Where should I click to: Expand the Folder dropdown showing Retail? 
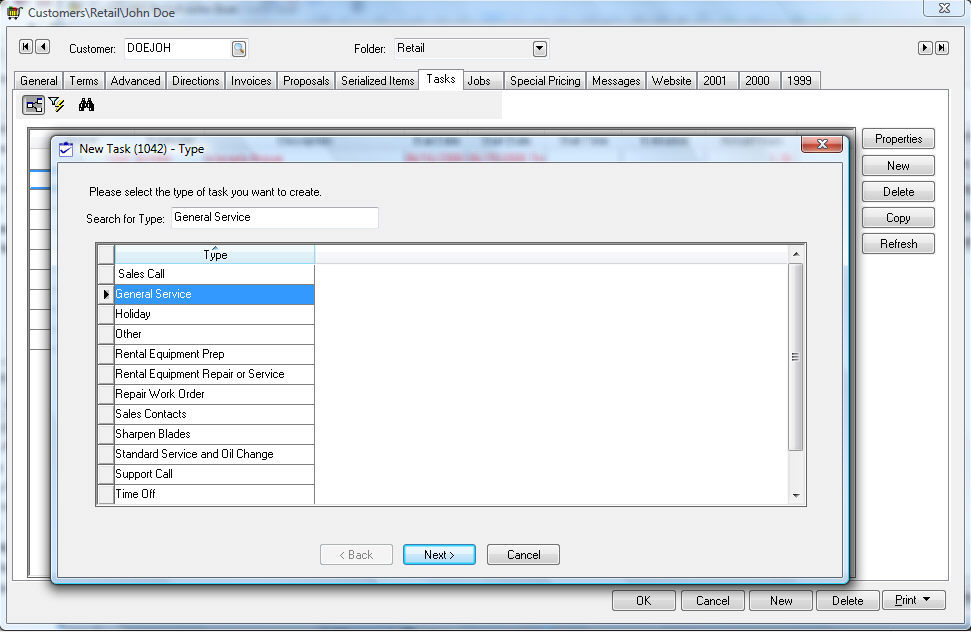pos(540,48)
